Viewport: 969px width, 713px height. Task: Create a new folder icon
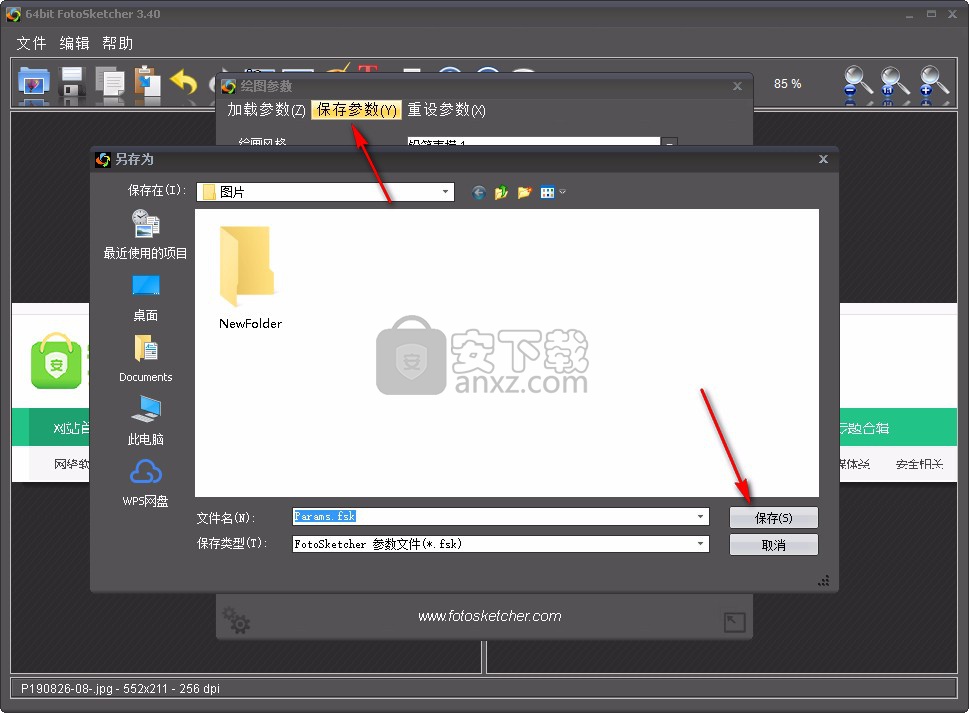(524, 193)
